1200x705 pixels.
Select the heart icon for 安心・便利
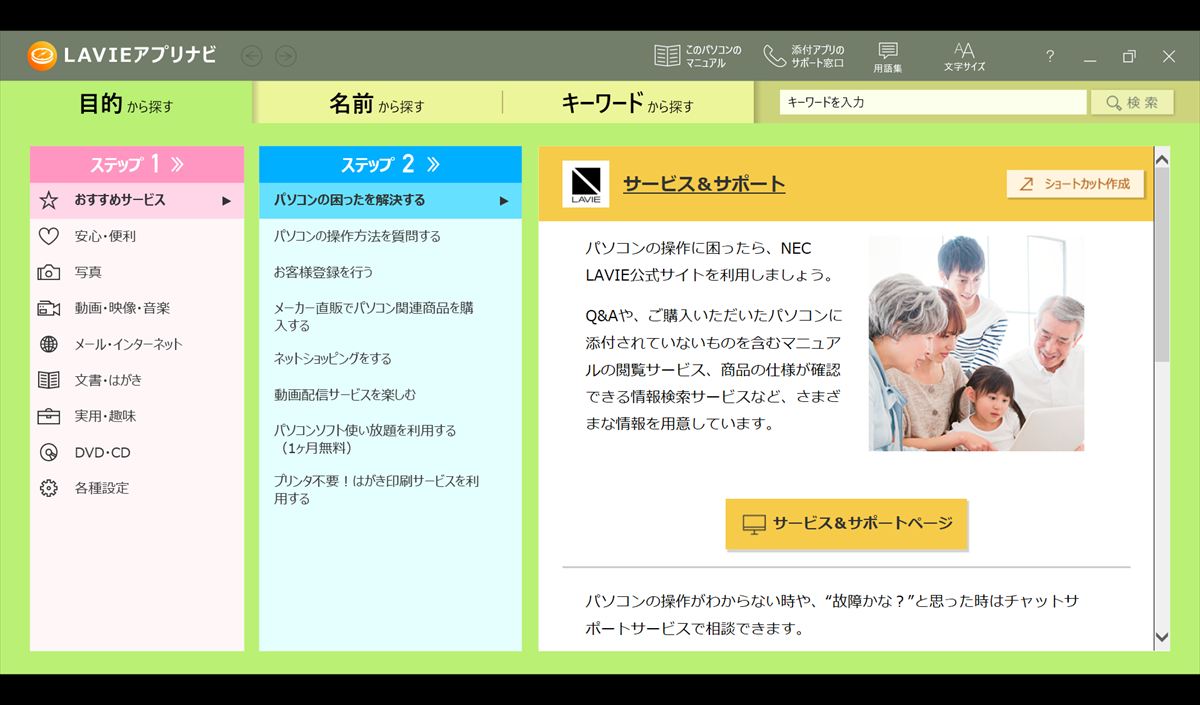(x=48, y=236)
